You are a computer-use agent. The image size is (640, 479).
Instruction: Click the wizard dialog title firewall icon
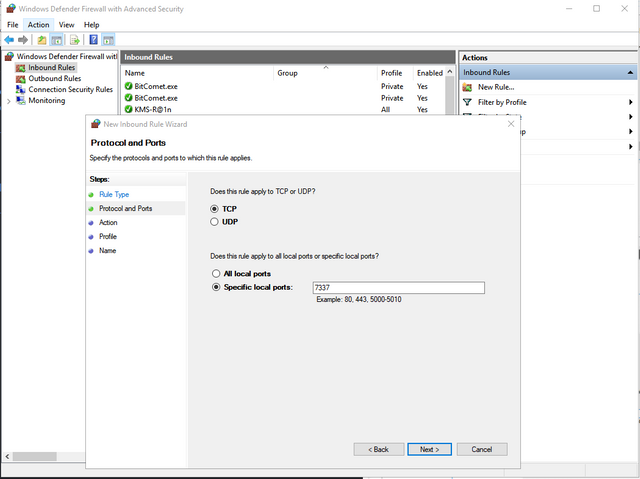pos(96,124)
